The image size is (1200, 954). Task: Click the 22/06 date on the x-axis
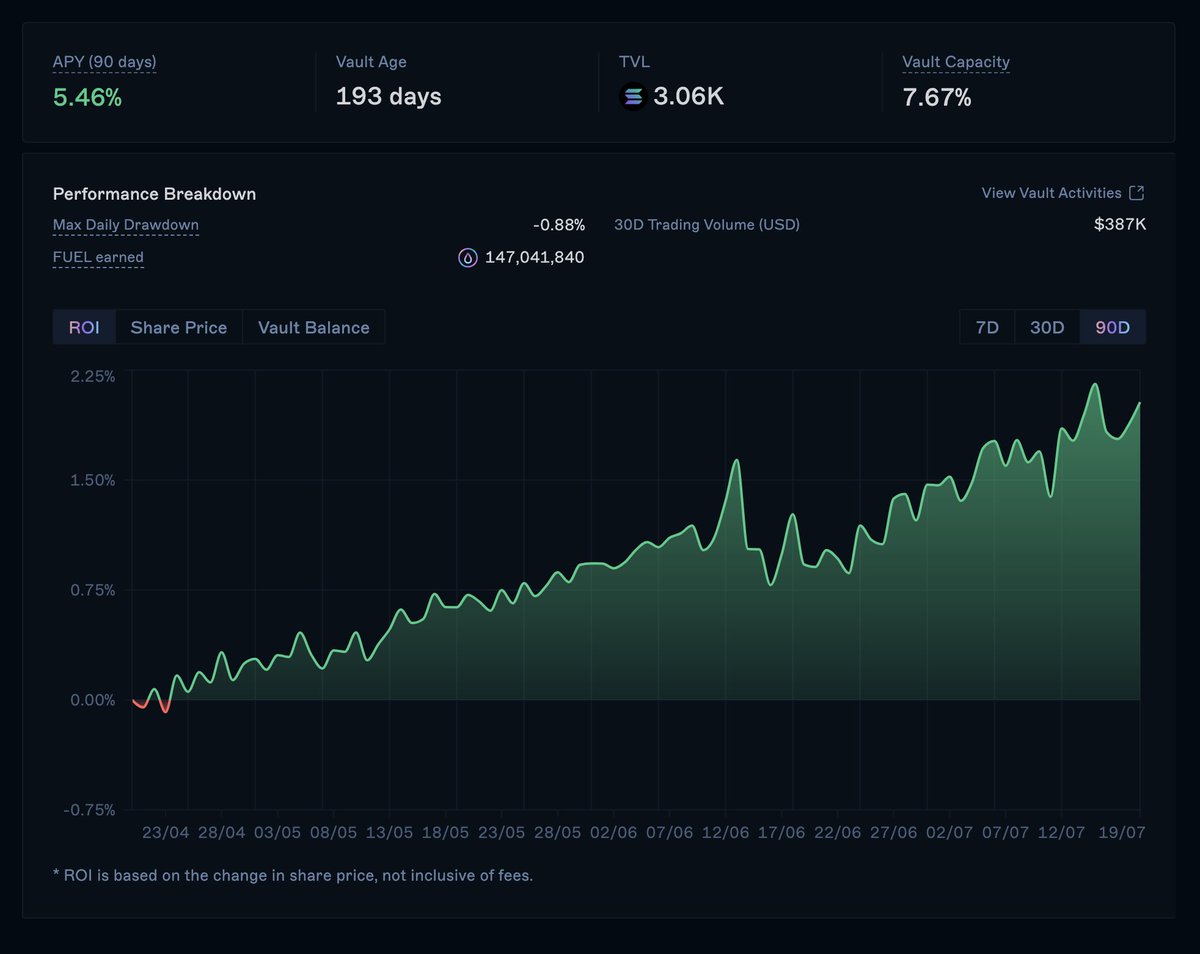[838, 833]
